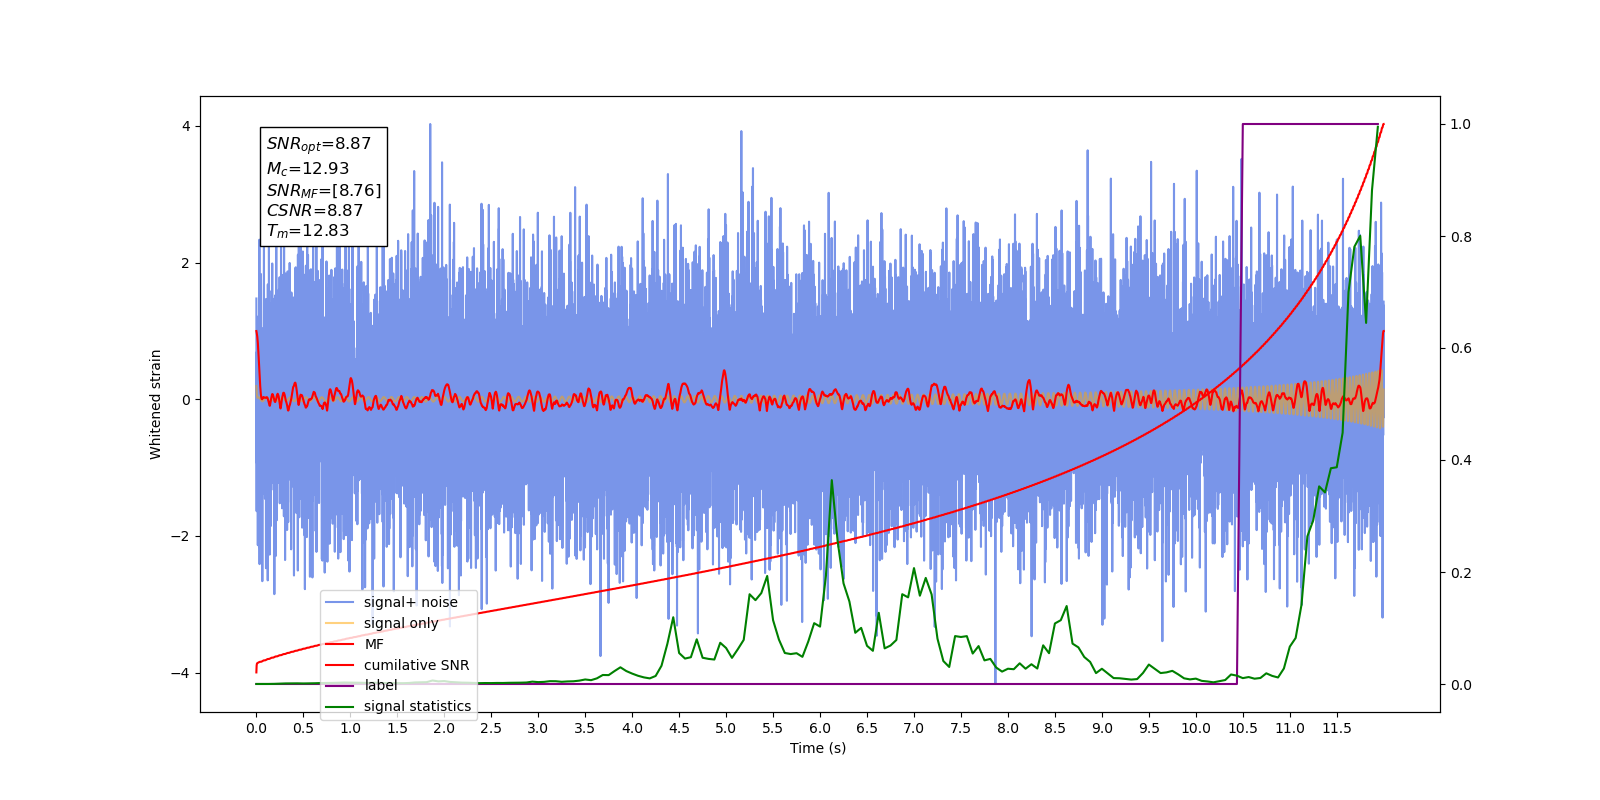Click the −2 tick on strain axis

pyautogui.click(x=180, y=536)
